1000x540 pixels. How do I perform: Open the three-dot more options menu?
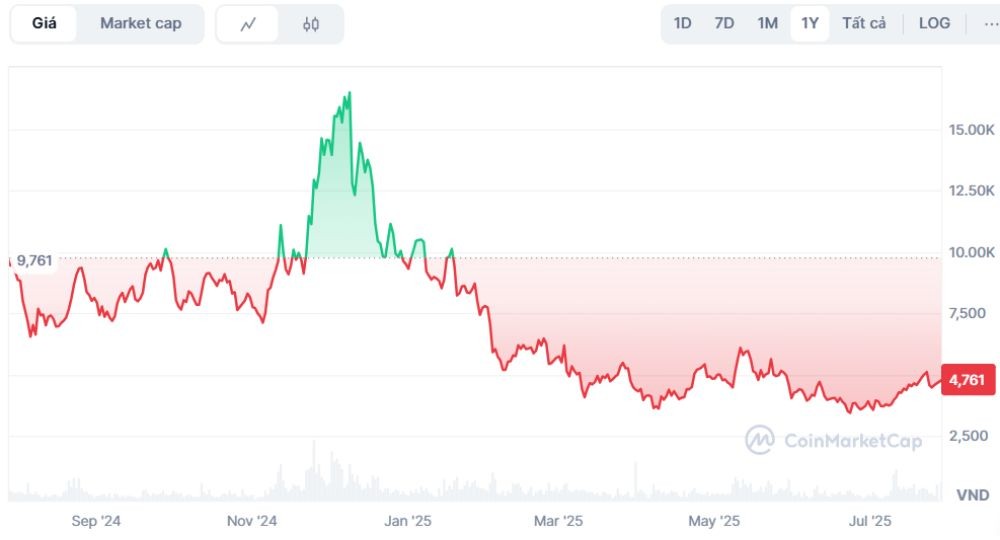coord(983,23)
